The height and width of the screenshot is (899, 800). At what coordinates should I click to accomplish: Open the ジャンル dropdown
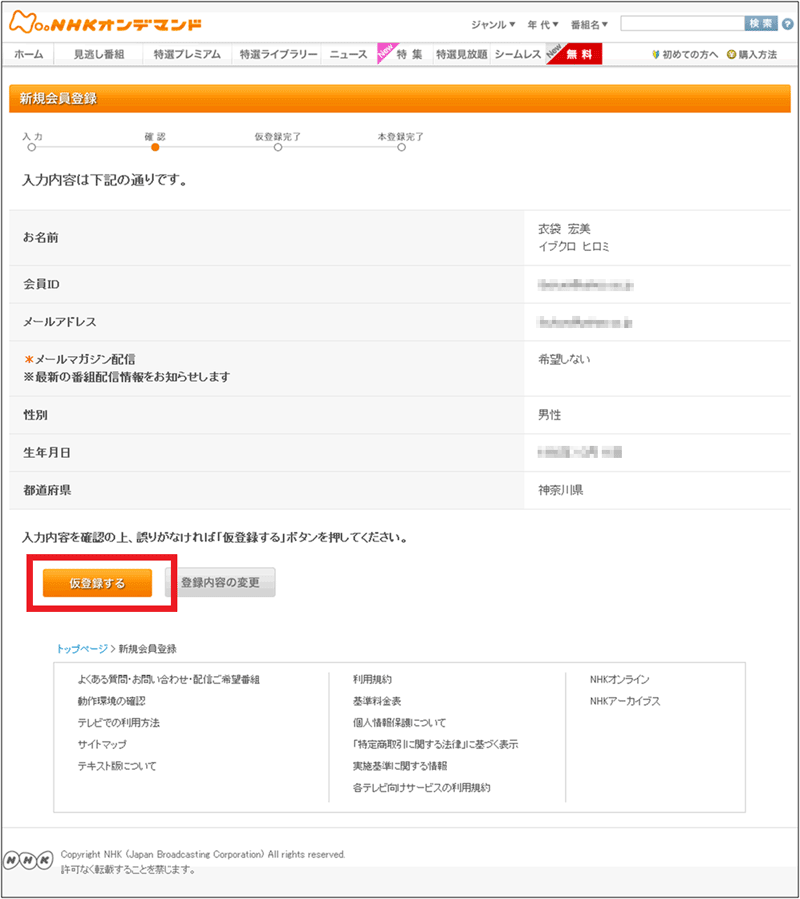coord(493,25)
